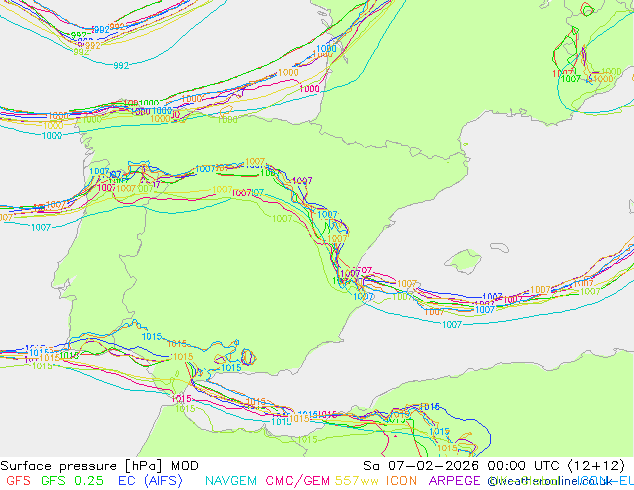Screen dimensions: 634x490
Task: Click the red GFS legend label
Action: [18, 481]
